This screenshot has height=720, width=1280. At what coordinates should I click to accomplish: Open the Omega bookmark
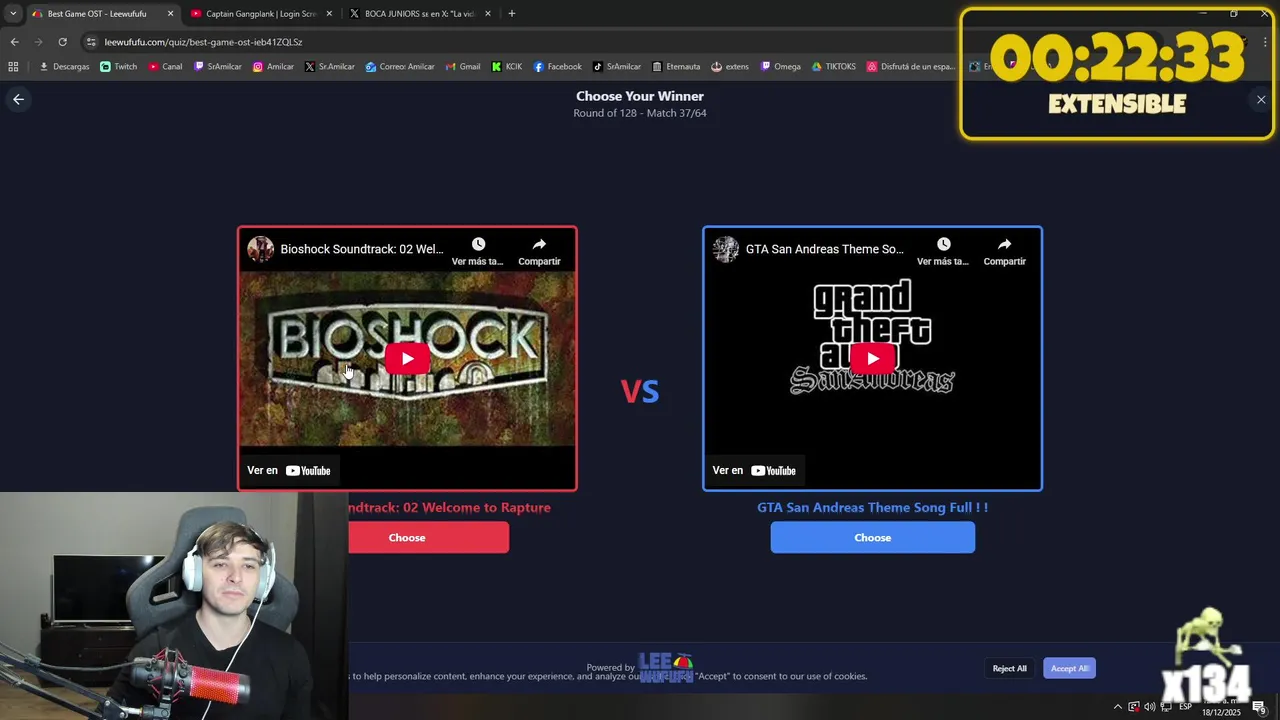[780, 67]
